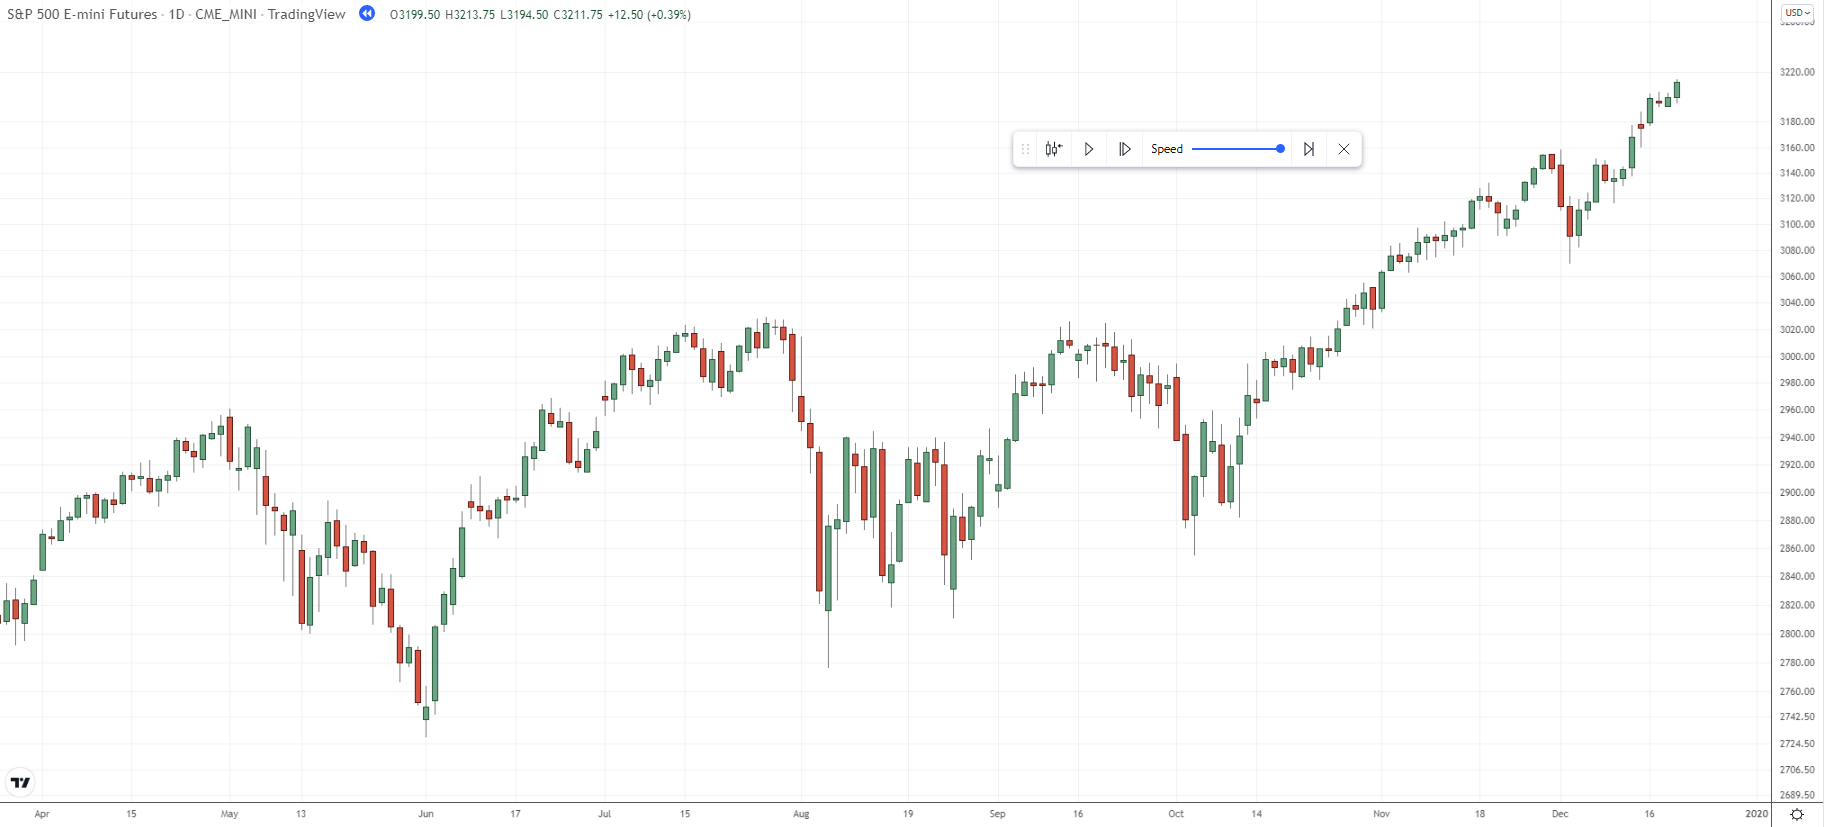Click the replay Play button

pos(1089,149)
